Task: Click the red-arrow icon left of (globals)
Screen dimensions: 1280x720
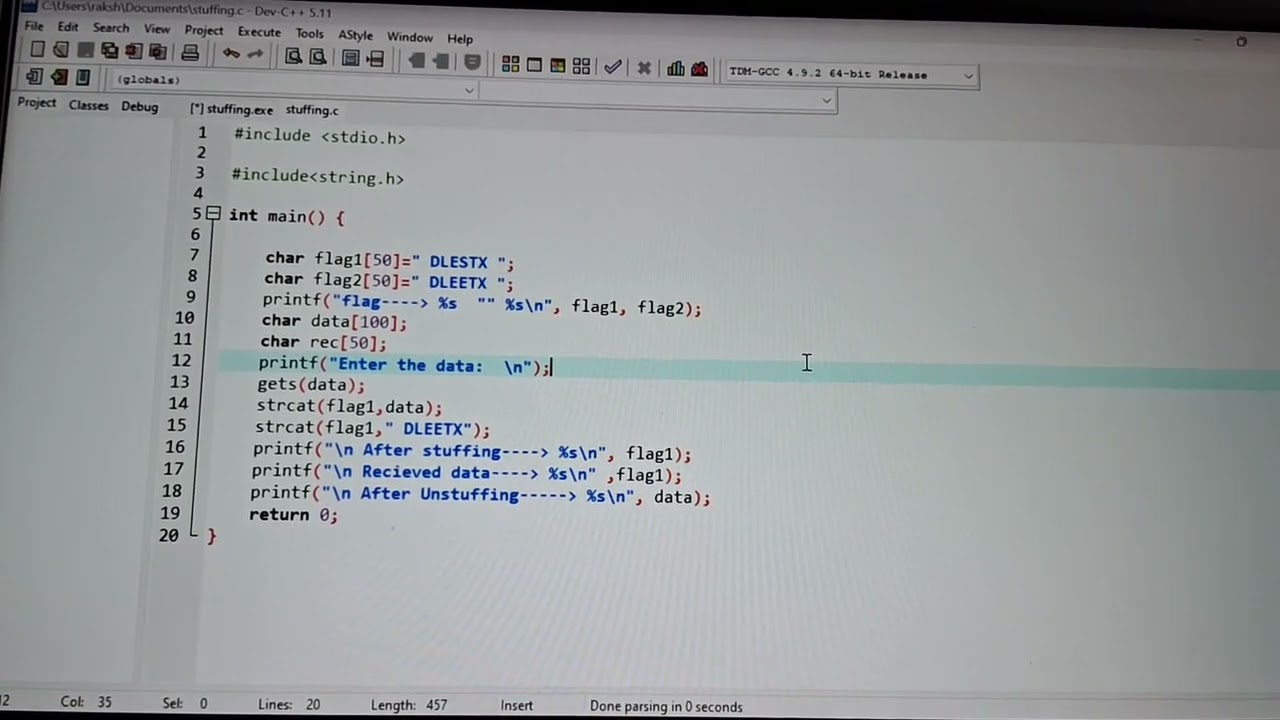Action: tap(59, 77)
